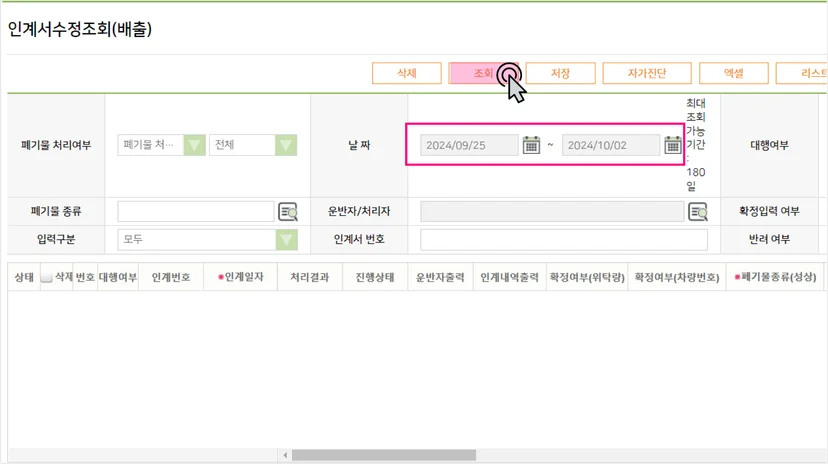Click end date field 2024/10/02
Viewport: 828px width, 464px height.
[x=610, y=145]
